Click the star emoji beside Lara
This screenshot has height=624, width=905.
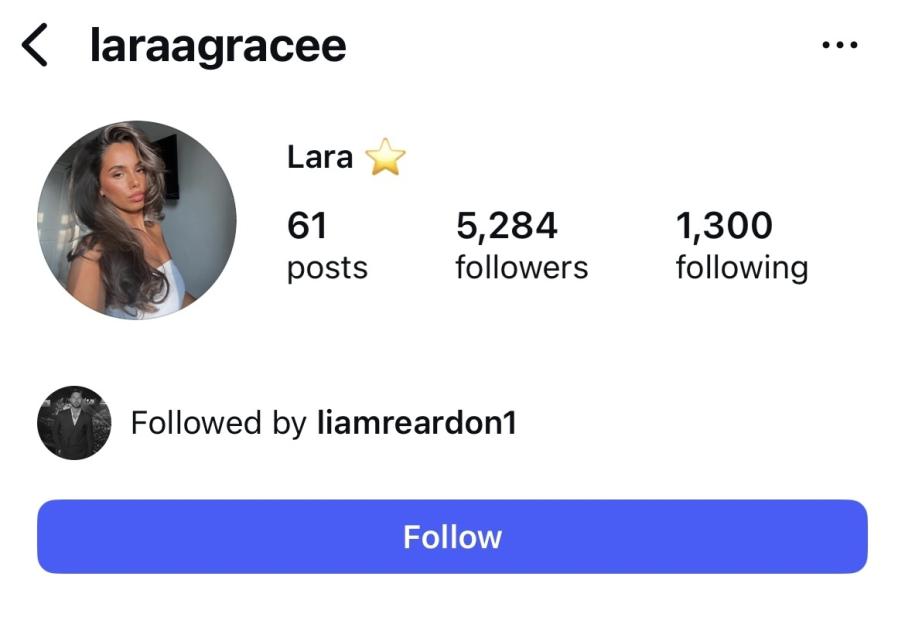(x=386, y=156)
